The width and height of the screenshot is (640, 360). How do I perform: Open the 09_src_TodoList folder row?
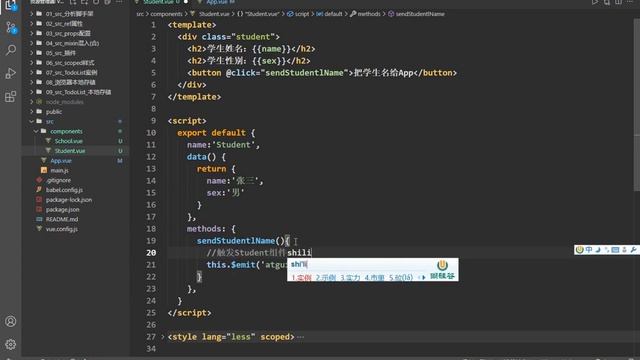click(x=76, y=92)
